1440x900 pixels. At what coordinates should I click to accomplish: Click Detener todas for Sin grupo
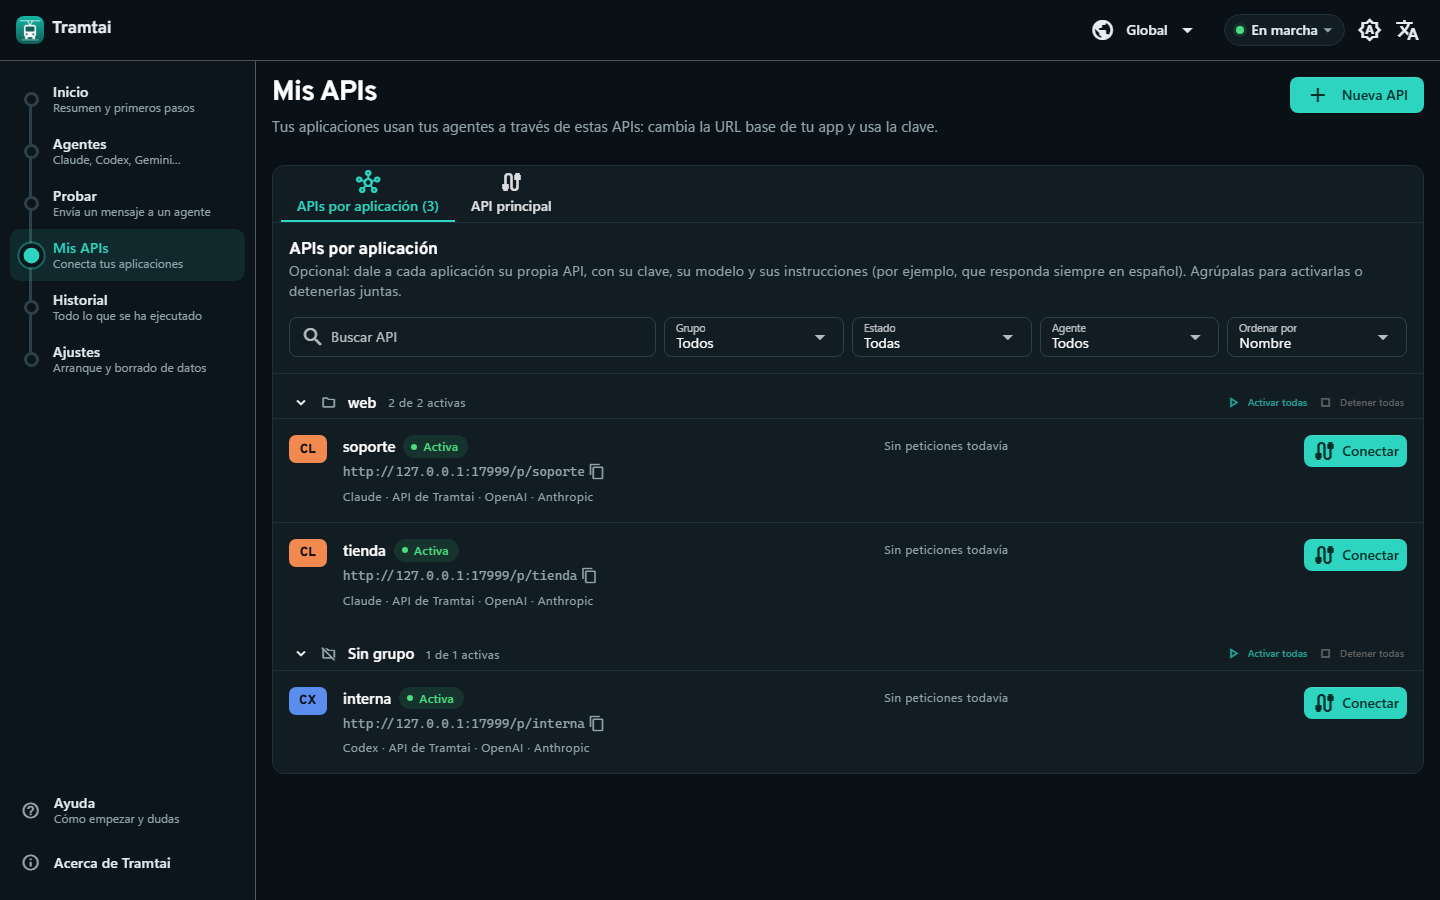tap(1362, 654)
